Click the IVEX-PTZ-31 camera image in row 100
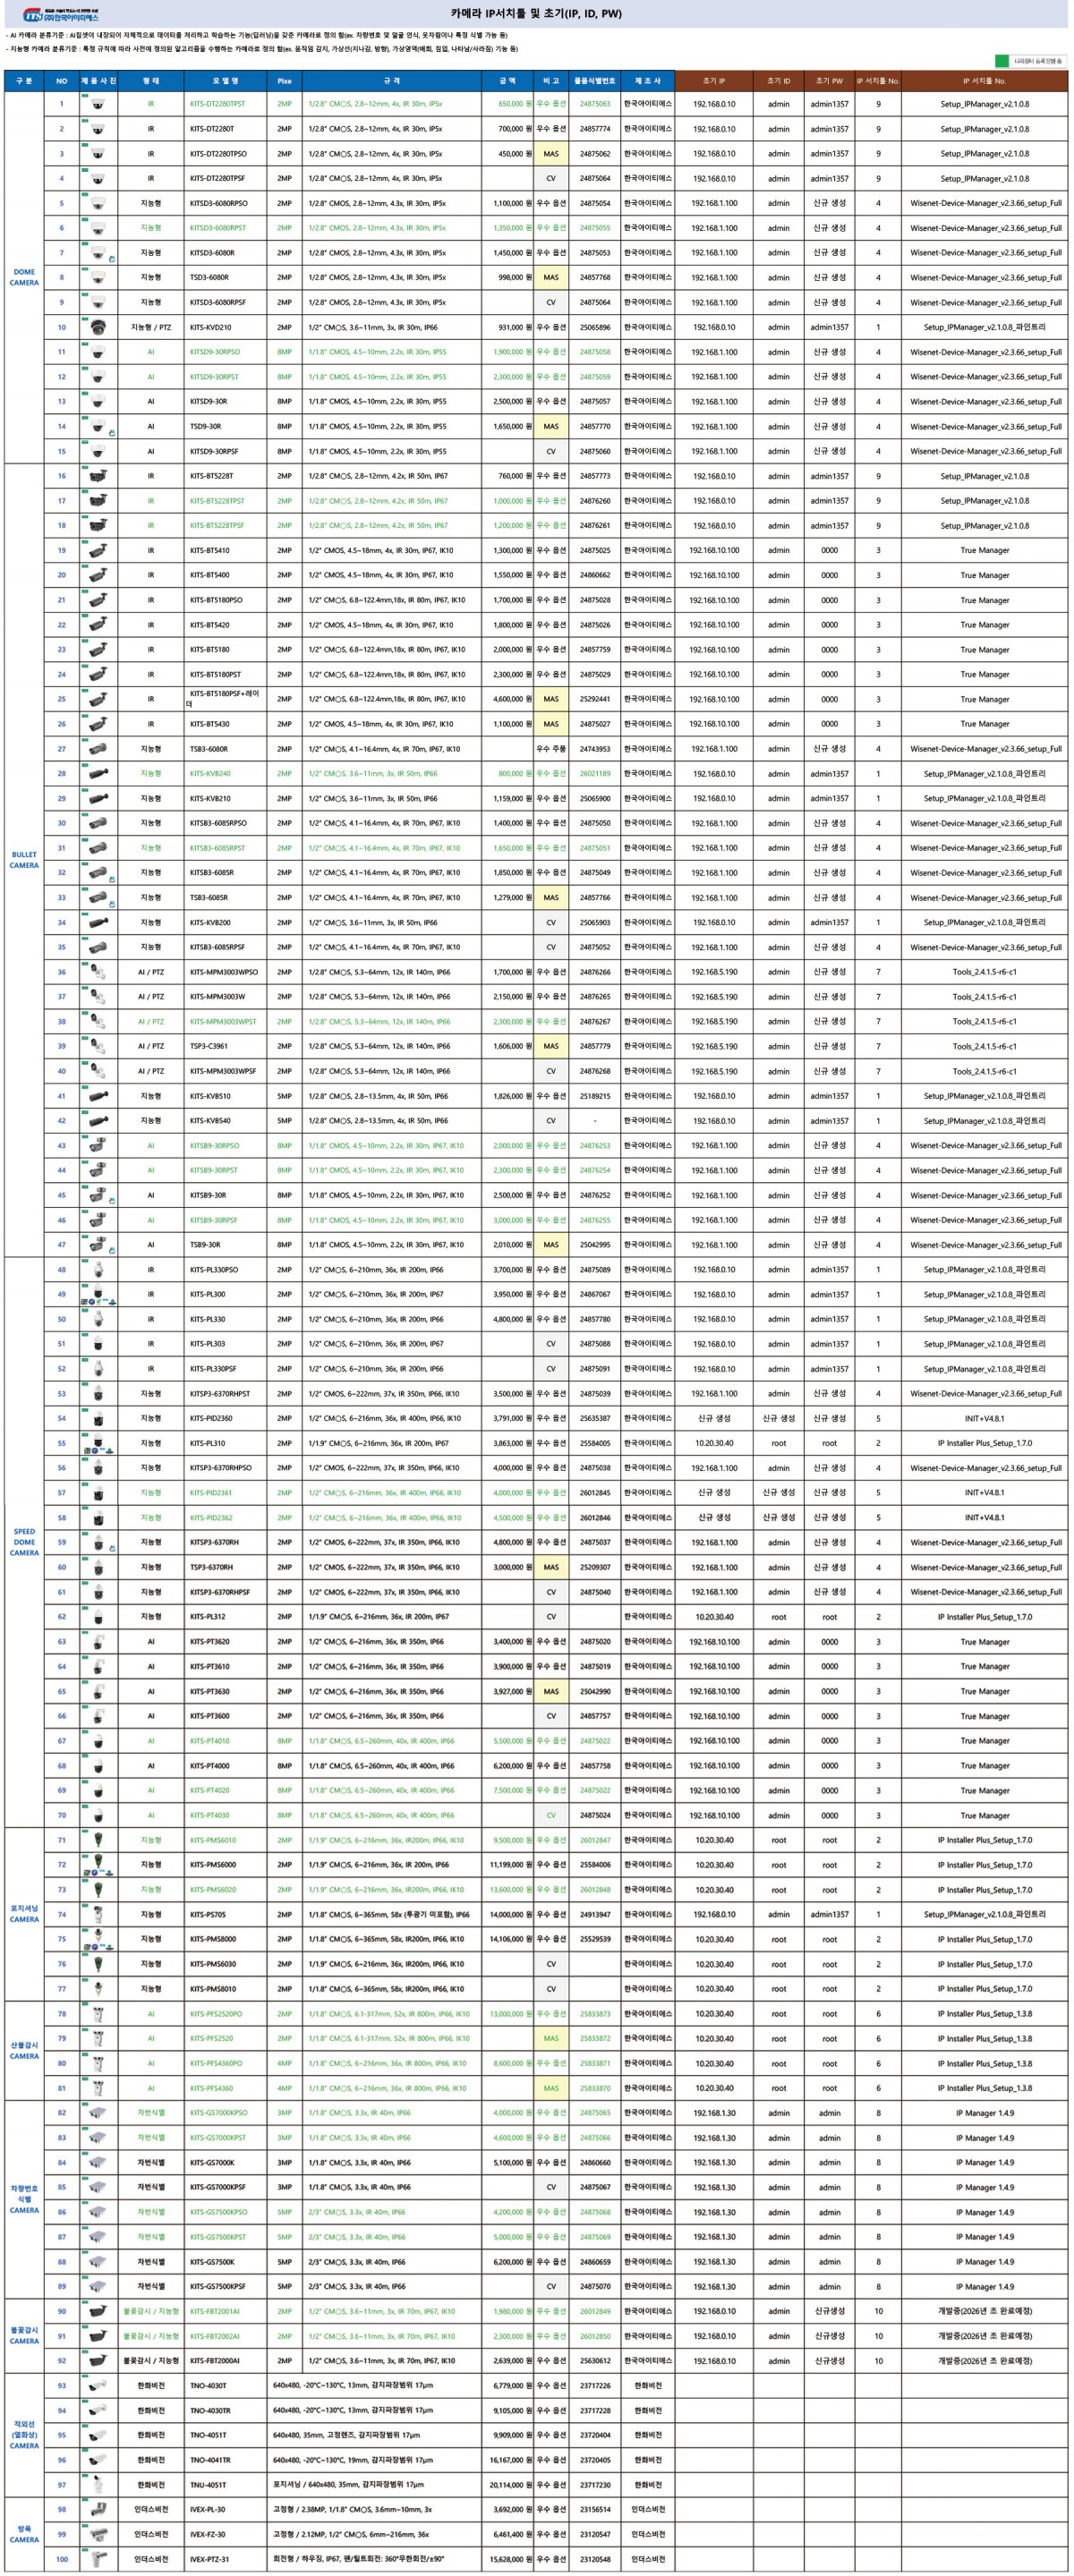This screenshot has width=1074, height=2576. tap(98, 2558)
